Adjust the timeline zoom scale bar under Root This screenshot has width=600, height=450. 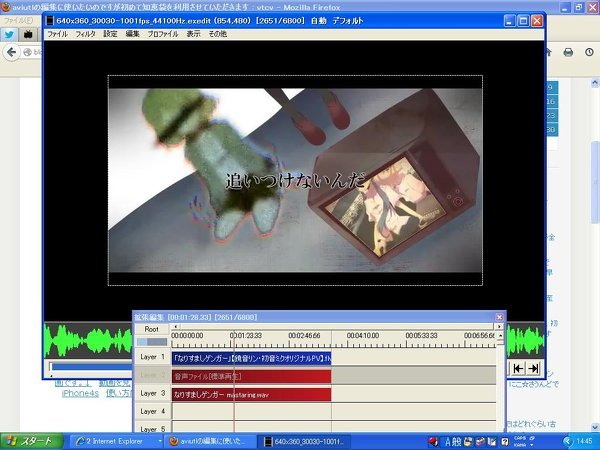[x=152, y=342]
